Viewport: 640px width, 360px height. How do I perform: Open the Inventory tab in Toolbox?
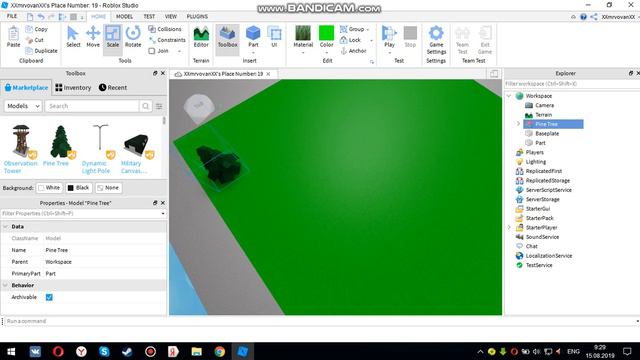coord(73,87)
